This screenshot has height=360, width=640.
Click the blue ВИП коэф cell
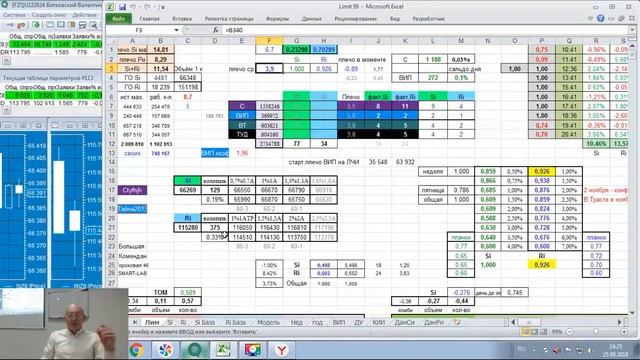click(215, 153)
